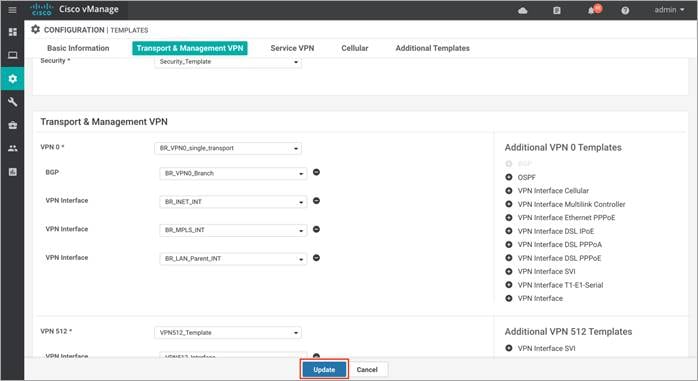This screenshot has height=381, width=698.
Task: Click the Transport & Management VPN section heading
Action: 104,122
